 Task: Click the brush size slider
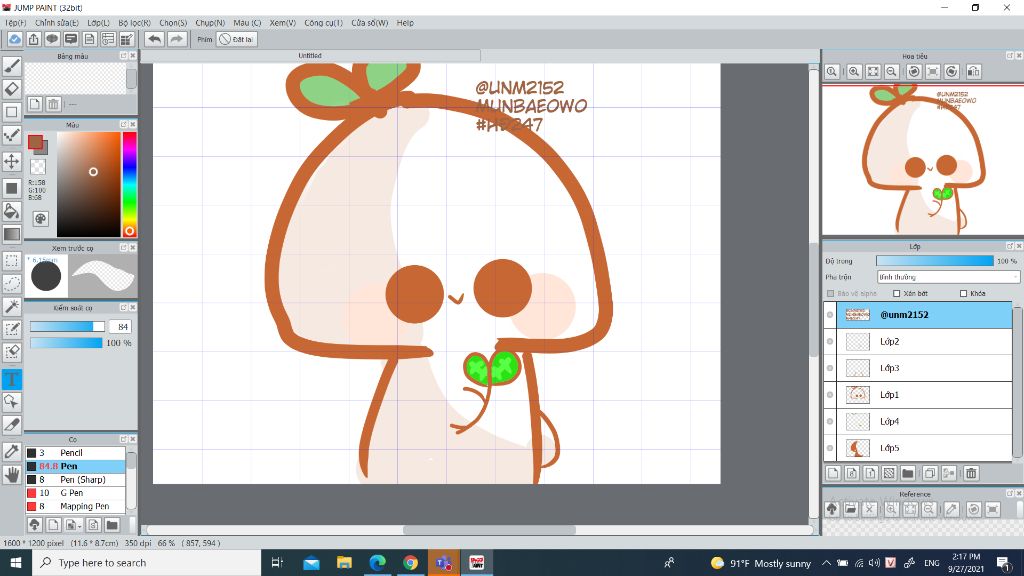67,327
